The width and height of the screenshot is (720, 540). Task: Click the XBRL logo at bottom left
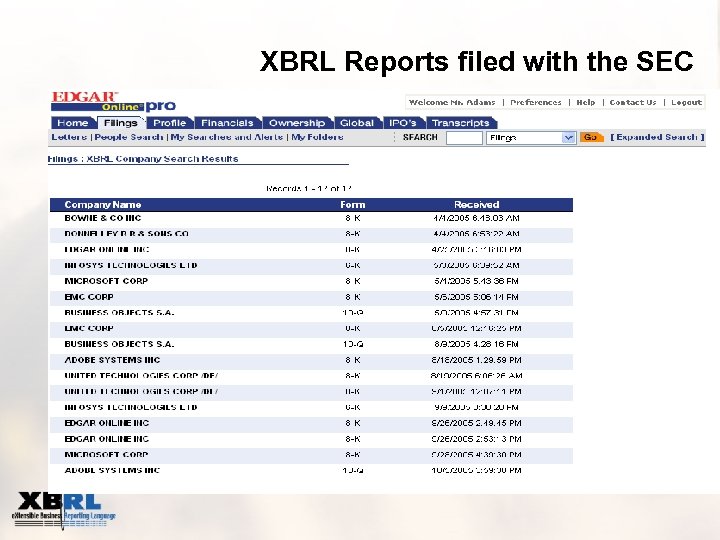(64, 510)
